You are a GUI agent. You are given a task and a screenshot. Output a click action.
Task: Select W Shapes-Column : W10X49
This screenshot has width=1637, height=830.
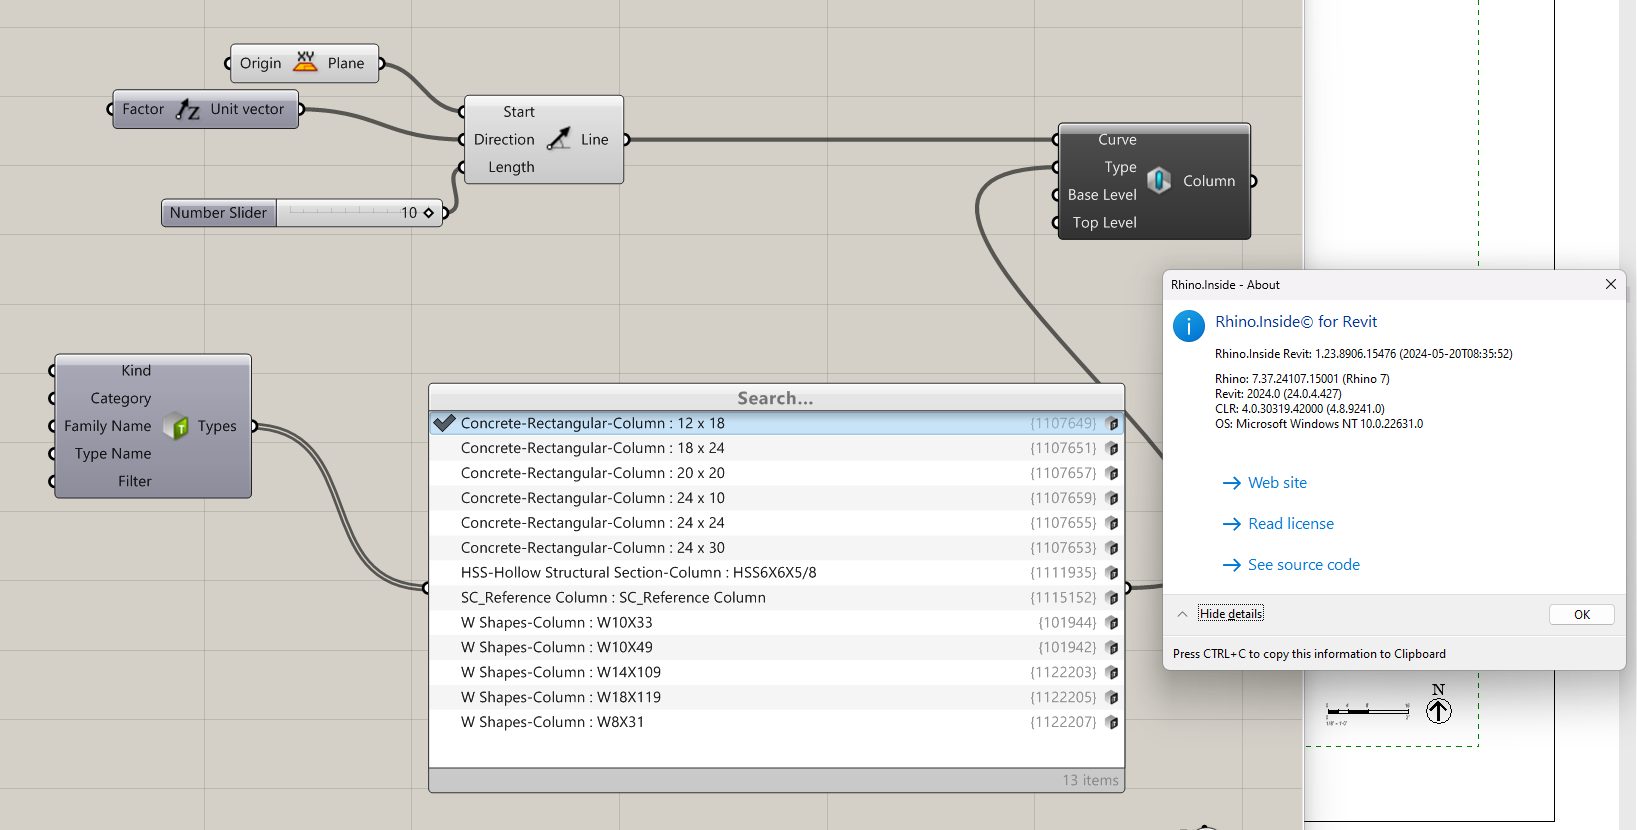pos(776,648)
